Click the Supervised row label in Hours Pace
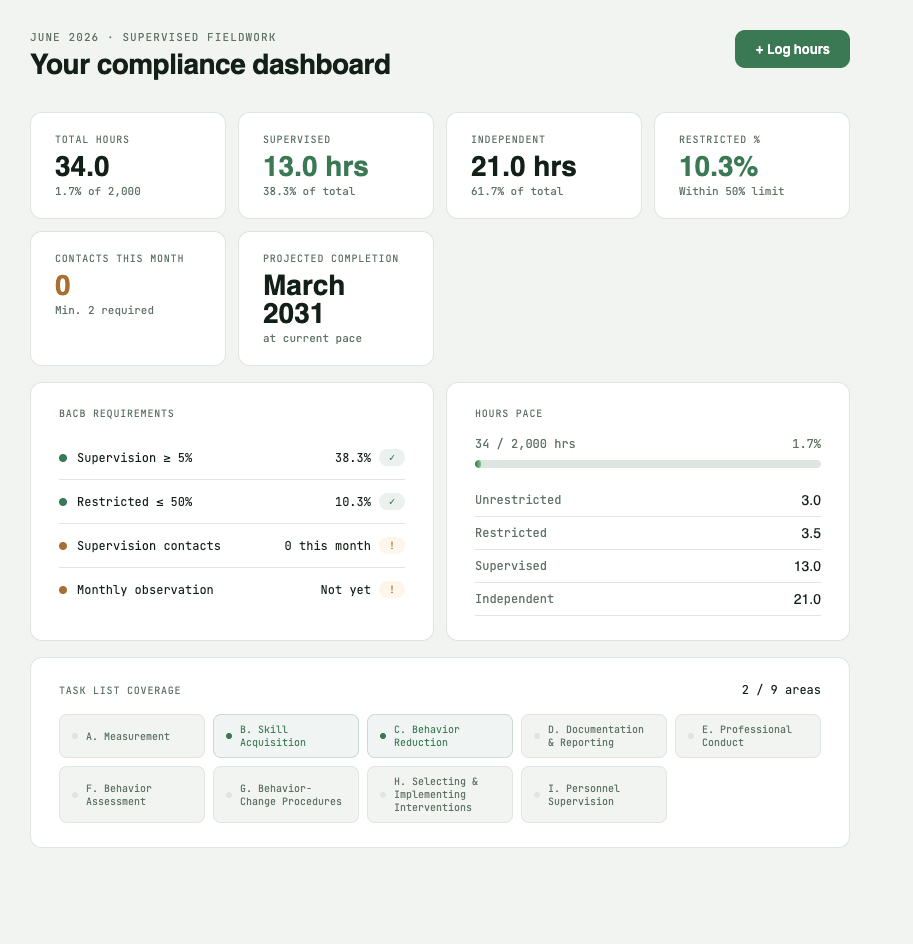Screen dimensions: 913x944 [511, 566]
